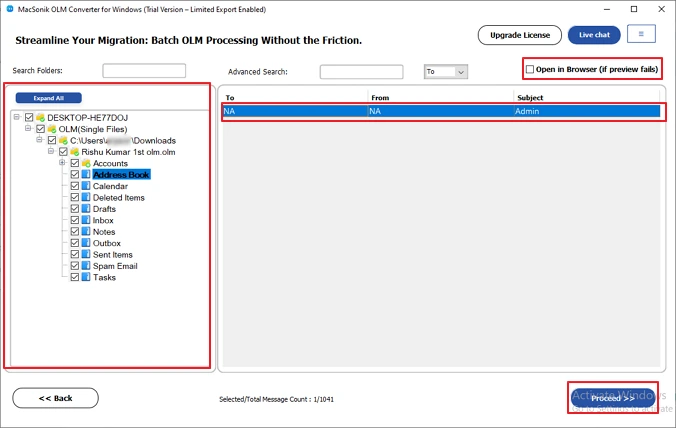Screen dimensions: 676x428
Task: Uncheck the Accounts checkbox
Action: click(x=75, y=163)
